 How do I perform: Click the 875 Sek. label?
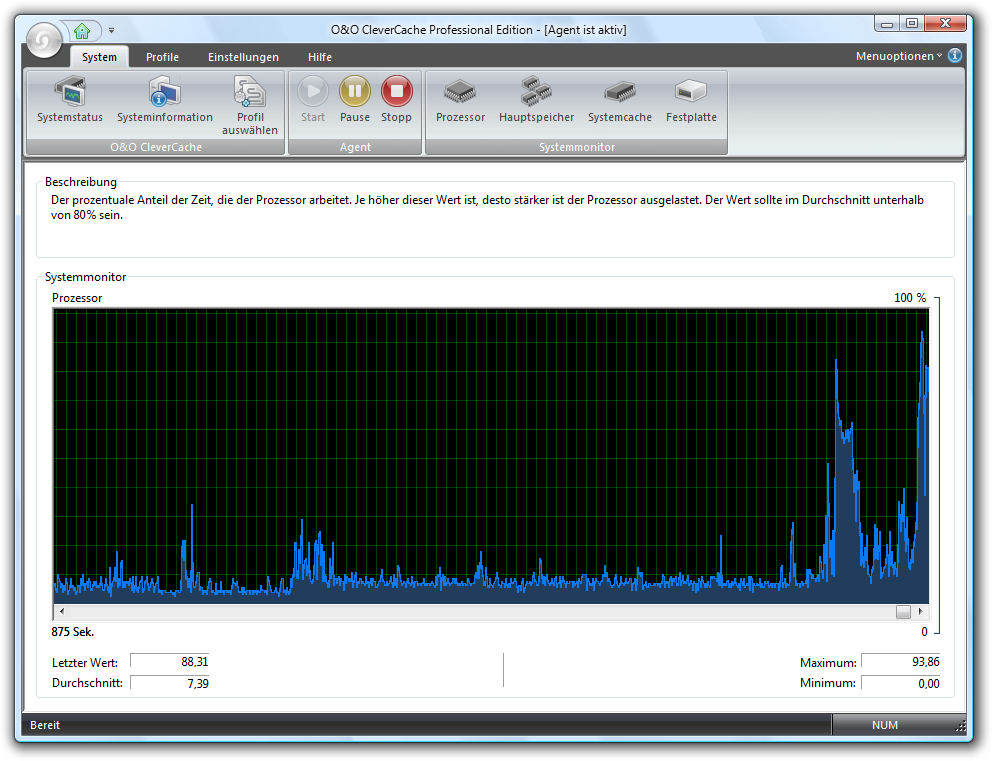73,631
